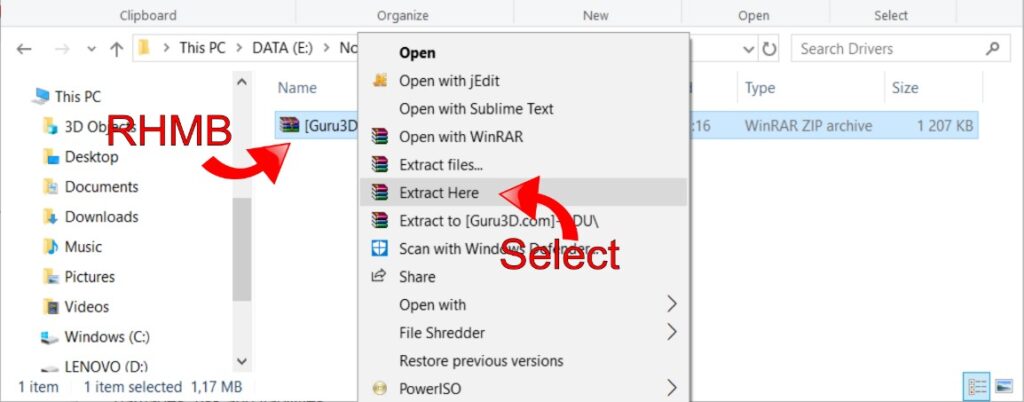Image resolution: width=1024 pixels, height=402 pixels.
Task: Click the jEdit icon in context menu
Action: 379,81
